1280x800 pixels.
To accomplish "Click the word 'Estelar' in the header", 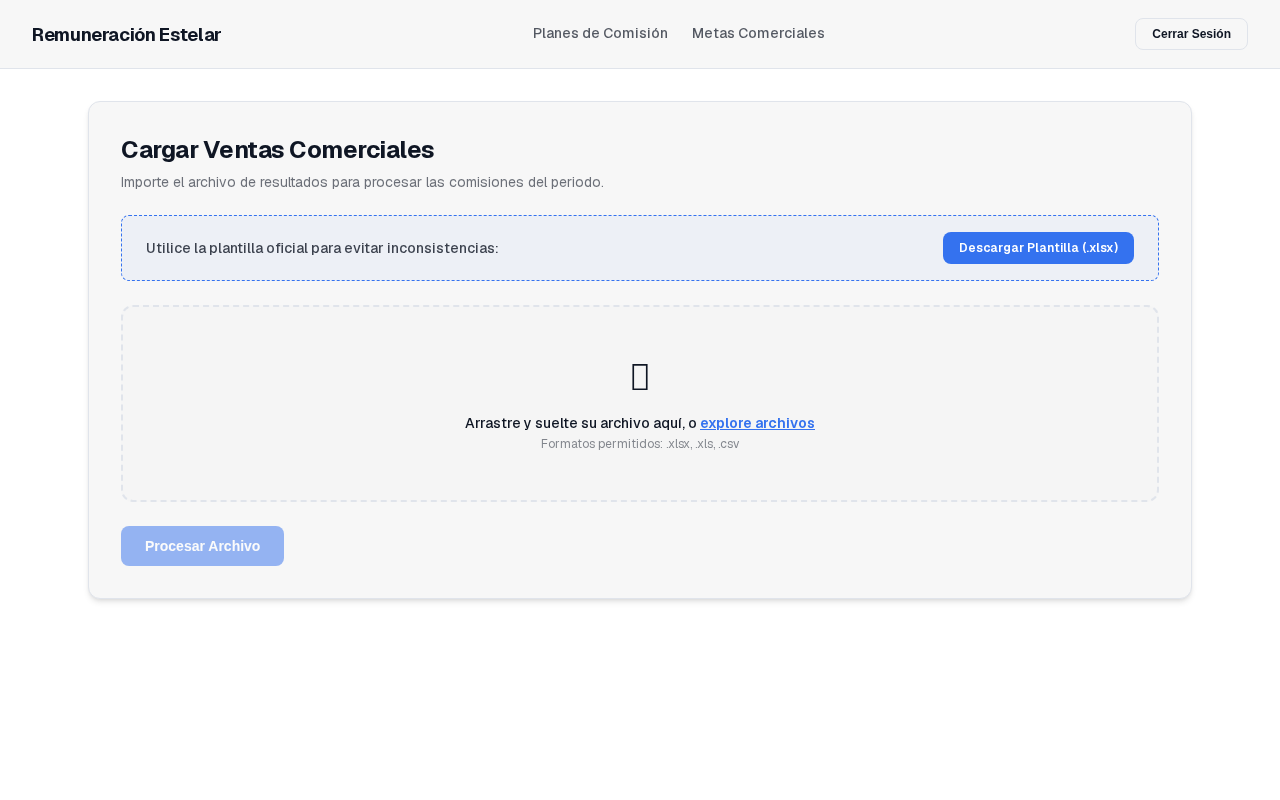I will [190, 35].
